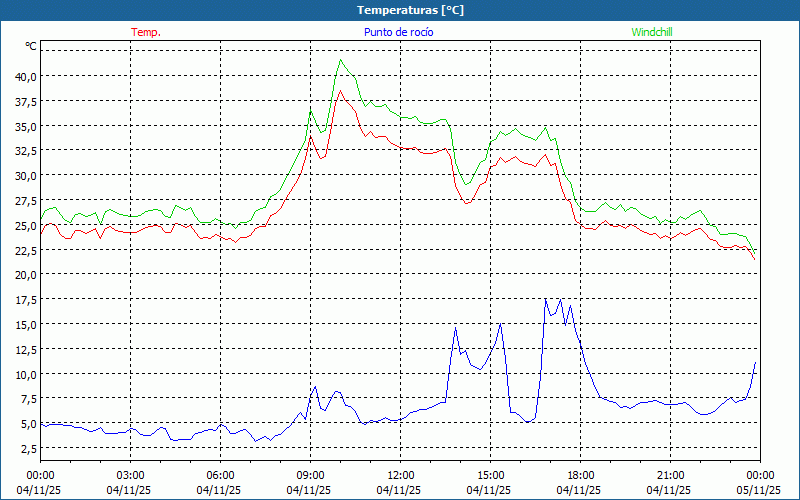Select the 21:00 time axis label

click(x=670, y=475)
